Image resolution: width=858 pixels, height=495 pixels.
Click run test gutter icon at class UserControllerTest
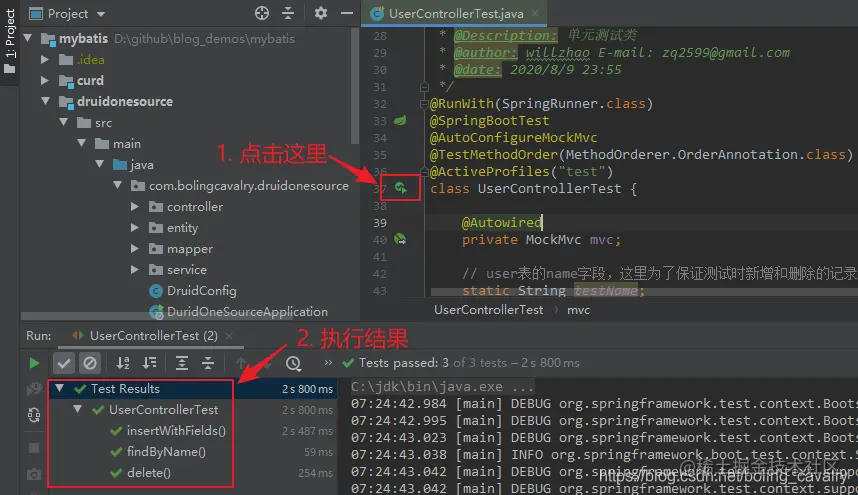coord(401,188)
